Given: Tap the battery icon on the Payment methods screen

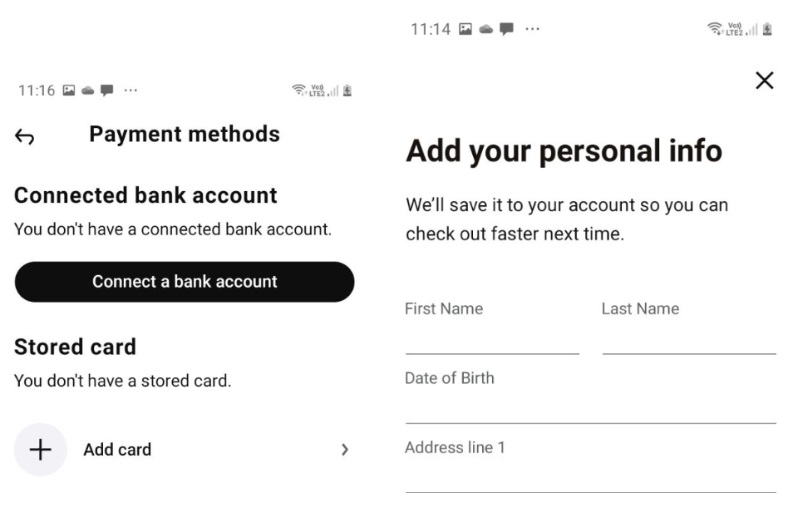Looking at the screenshot, I should pos(346,90).
